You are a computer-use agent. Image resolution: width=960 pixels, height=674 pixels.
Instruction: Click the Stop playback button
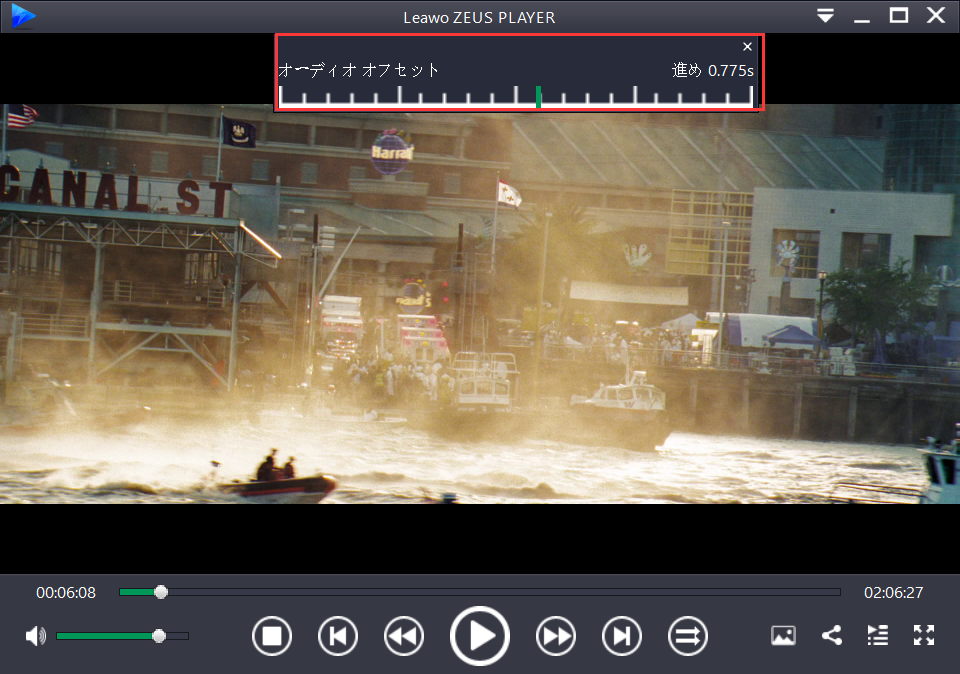(272, 636)
